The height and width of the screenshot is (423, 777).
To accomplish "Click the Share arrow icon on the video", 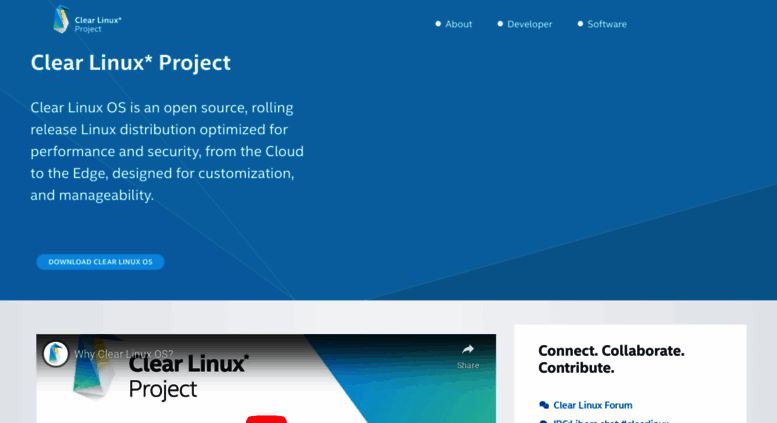I will click(468, 350).
